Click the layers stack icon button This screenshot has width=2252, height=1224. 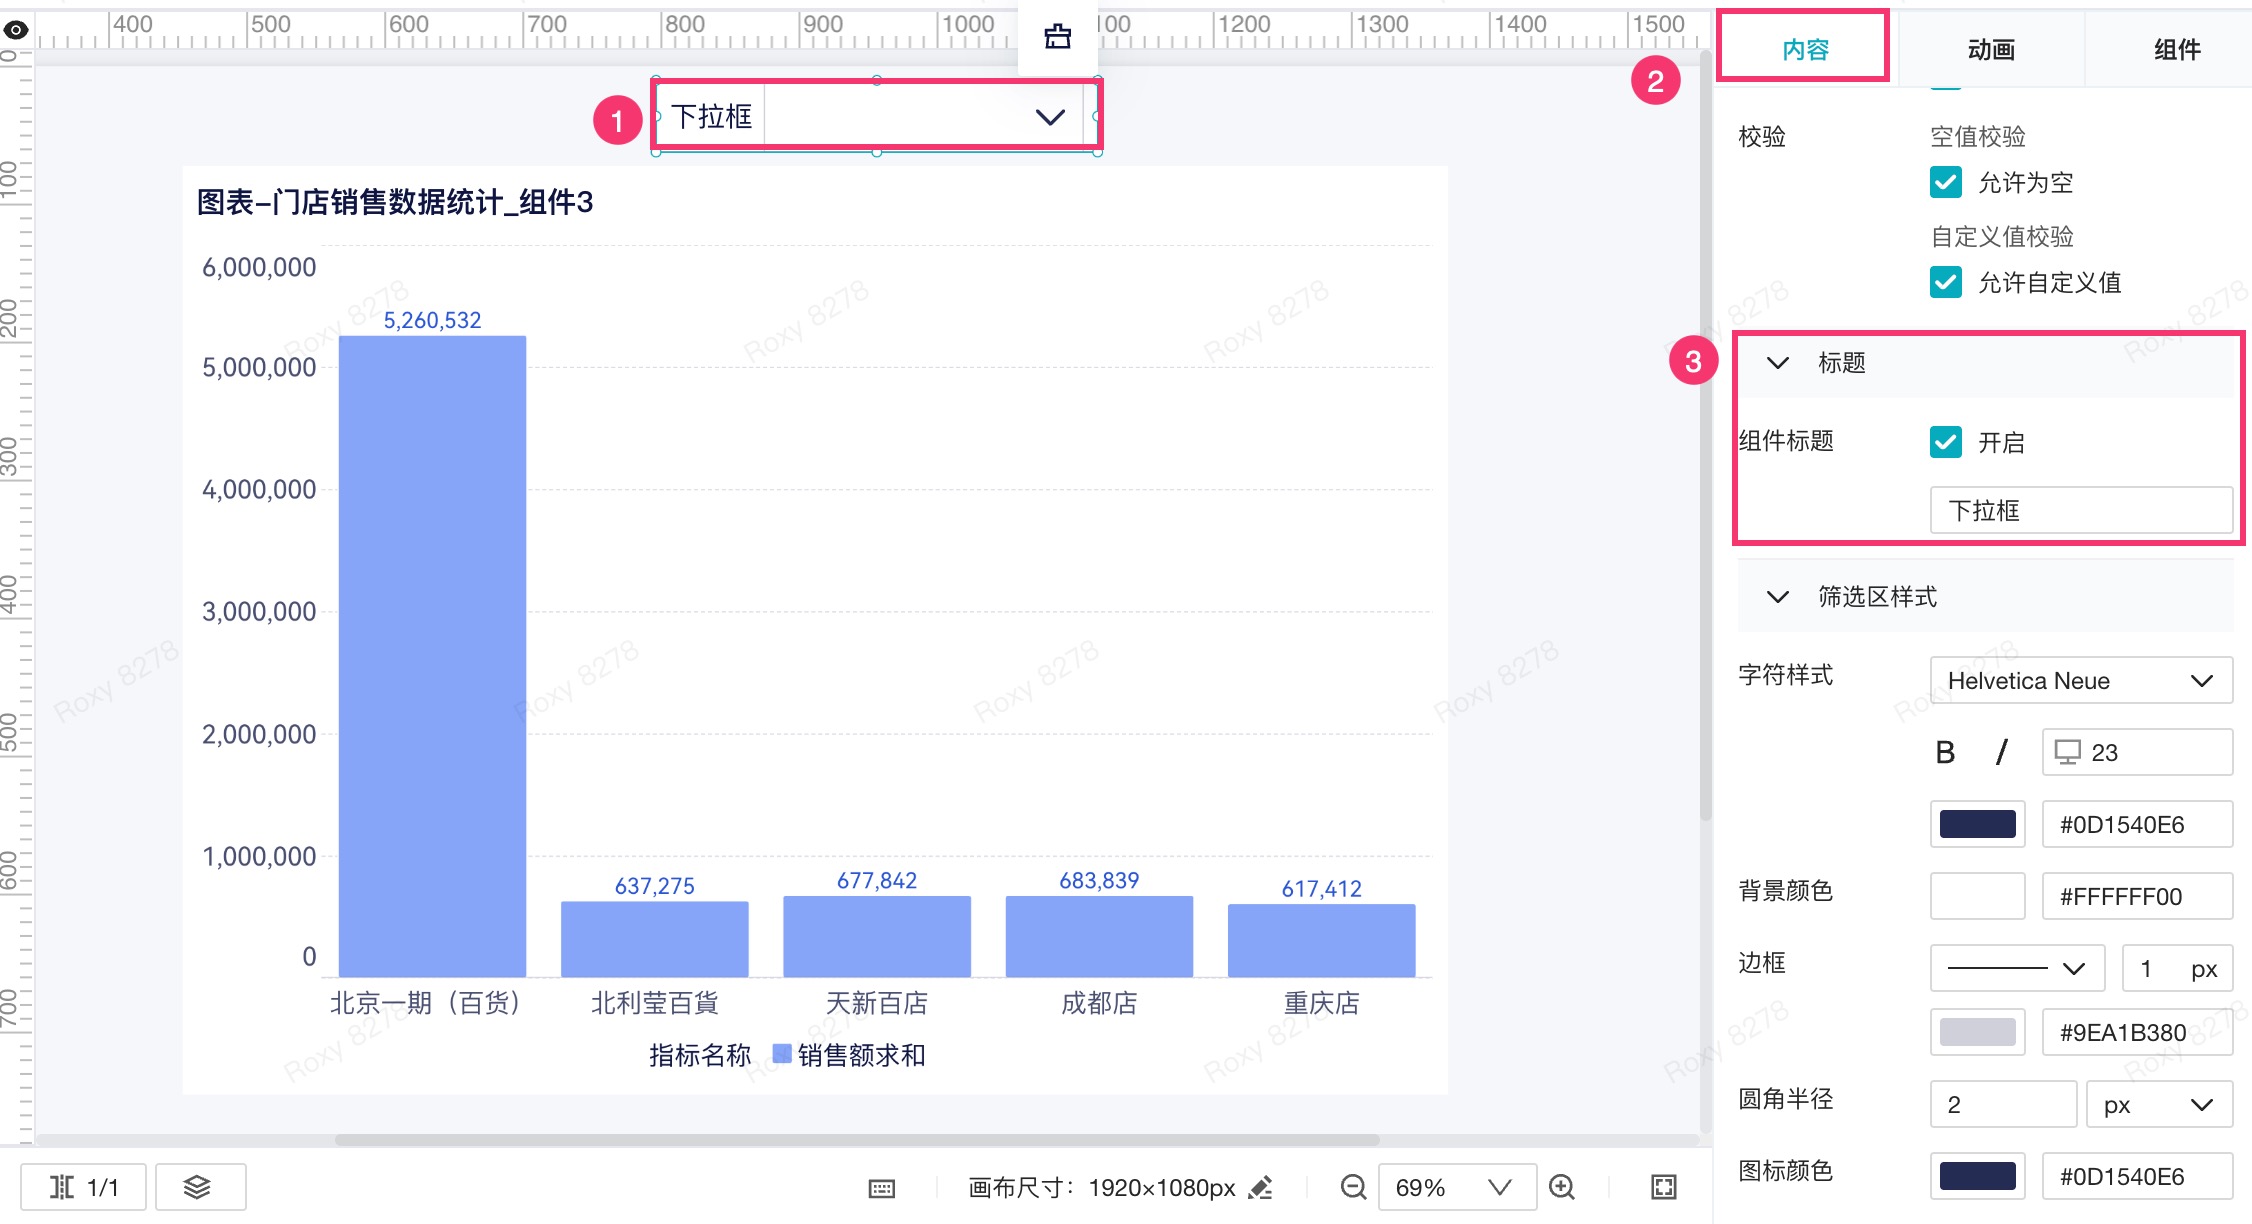[x=198, y=1187]
